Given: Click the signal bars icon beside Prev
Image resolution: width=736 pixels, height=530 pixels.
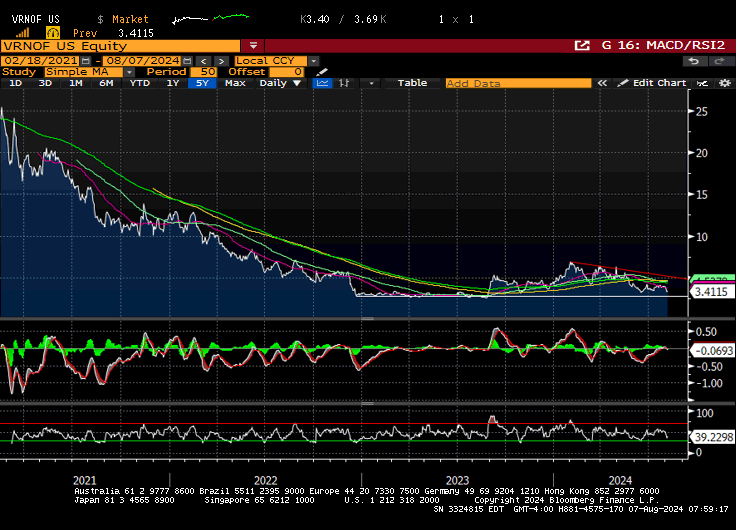Looking at the screenshot, I should (x=23, y=33).
